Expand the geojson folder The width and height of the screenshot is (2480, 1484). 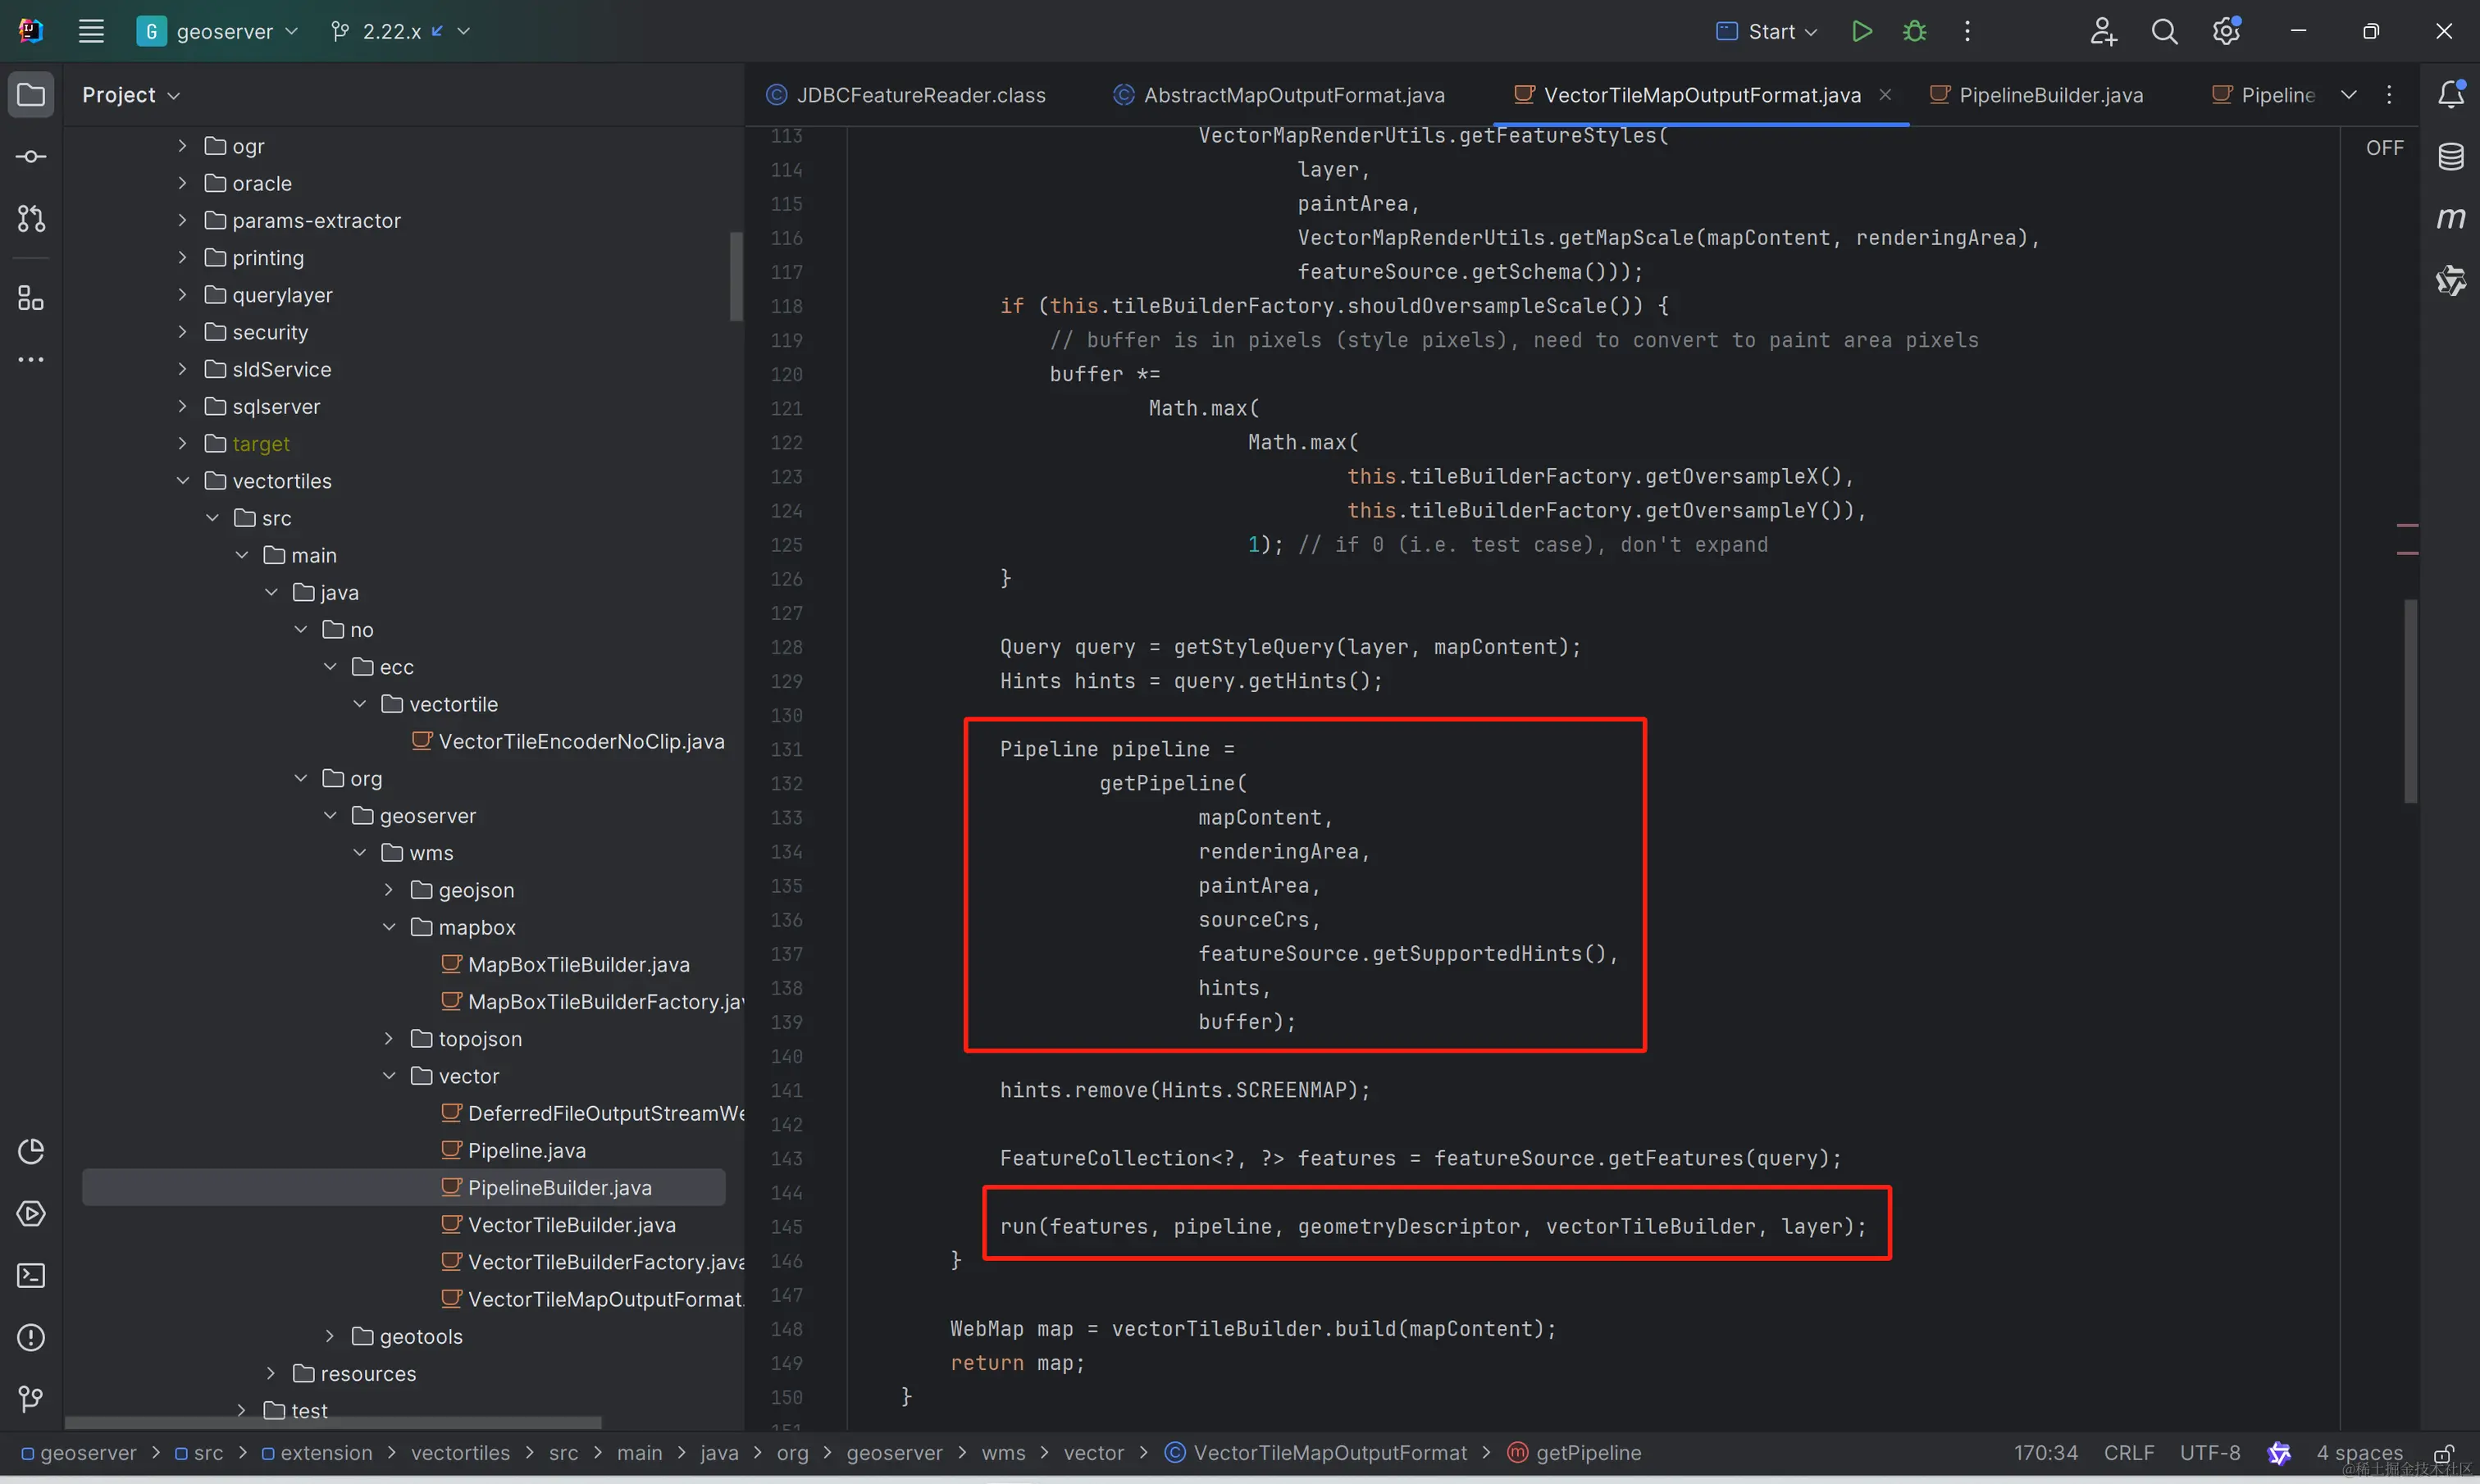(389, 890)
